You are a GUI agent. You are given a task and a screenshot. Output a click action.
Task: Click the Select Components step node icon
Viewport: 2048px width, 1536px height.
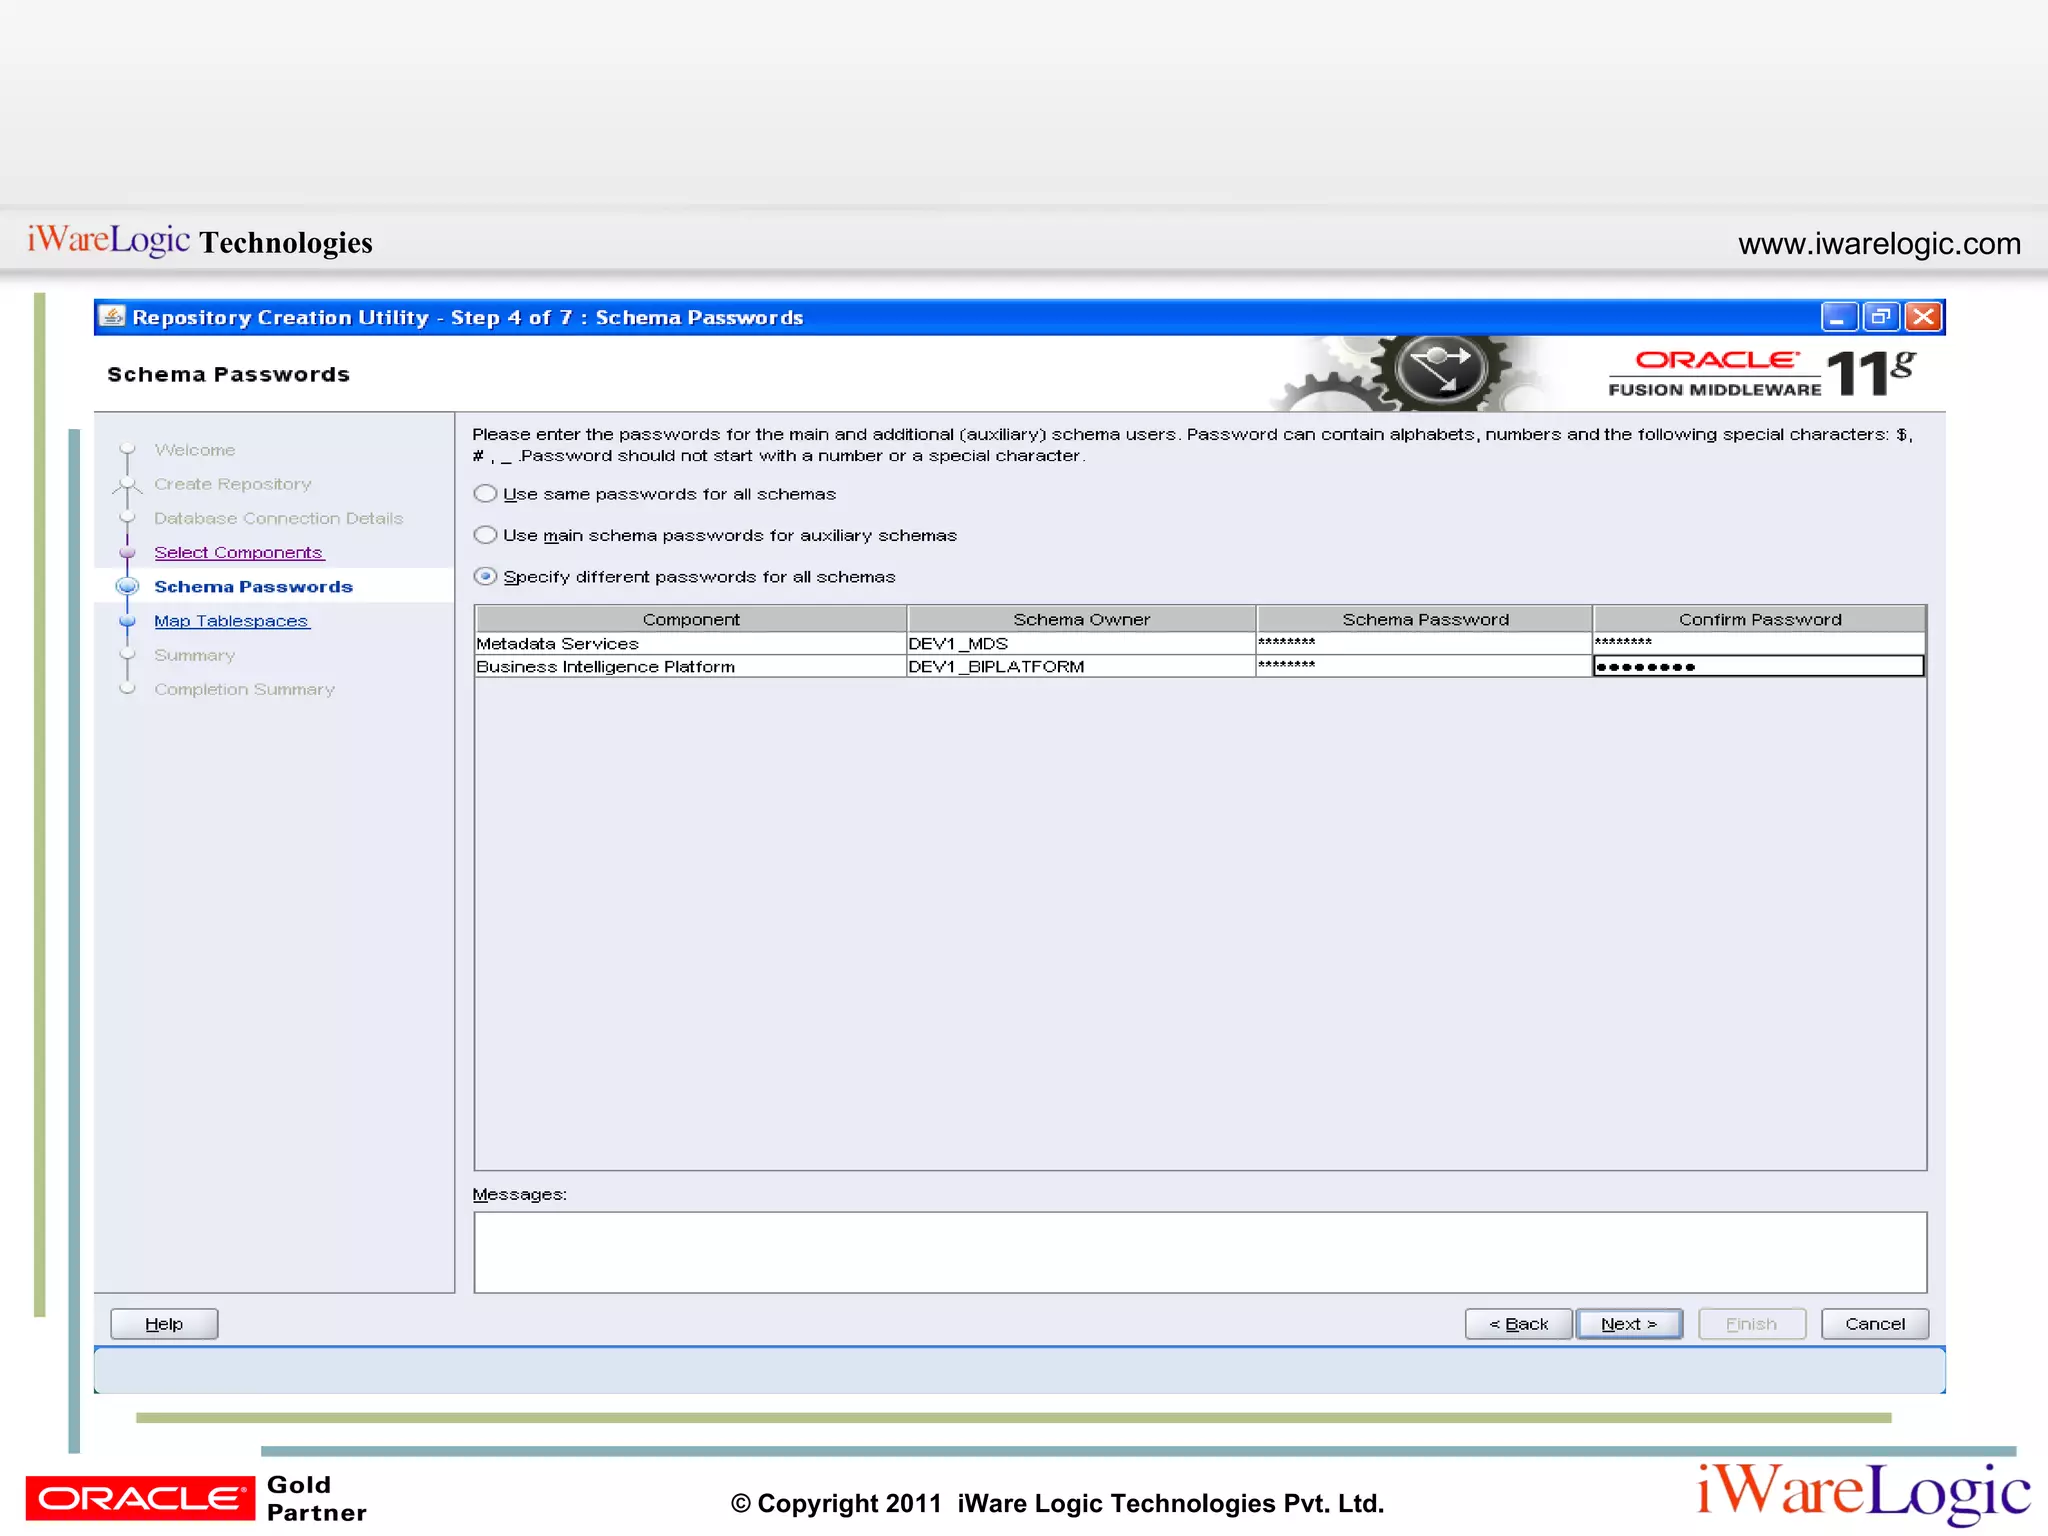pyautogui.click(x=127, y=553)
